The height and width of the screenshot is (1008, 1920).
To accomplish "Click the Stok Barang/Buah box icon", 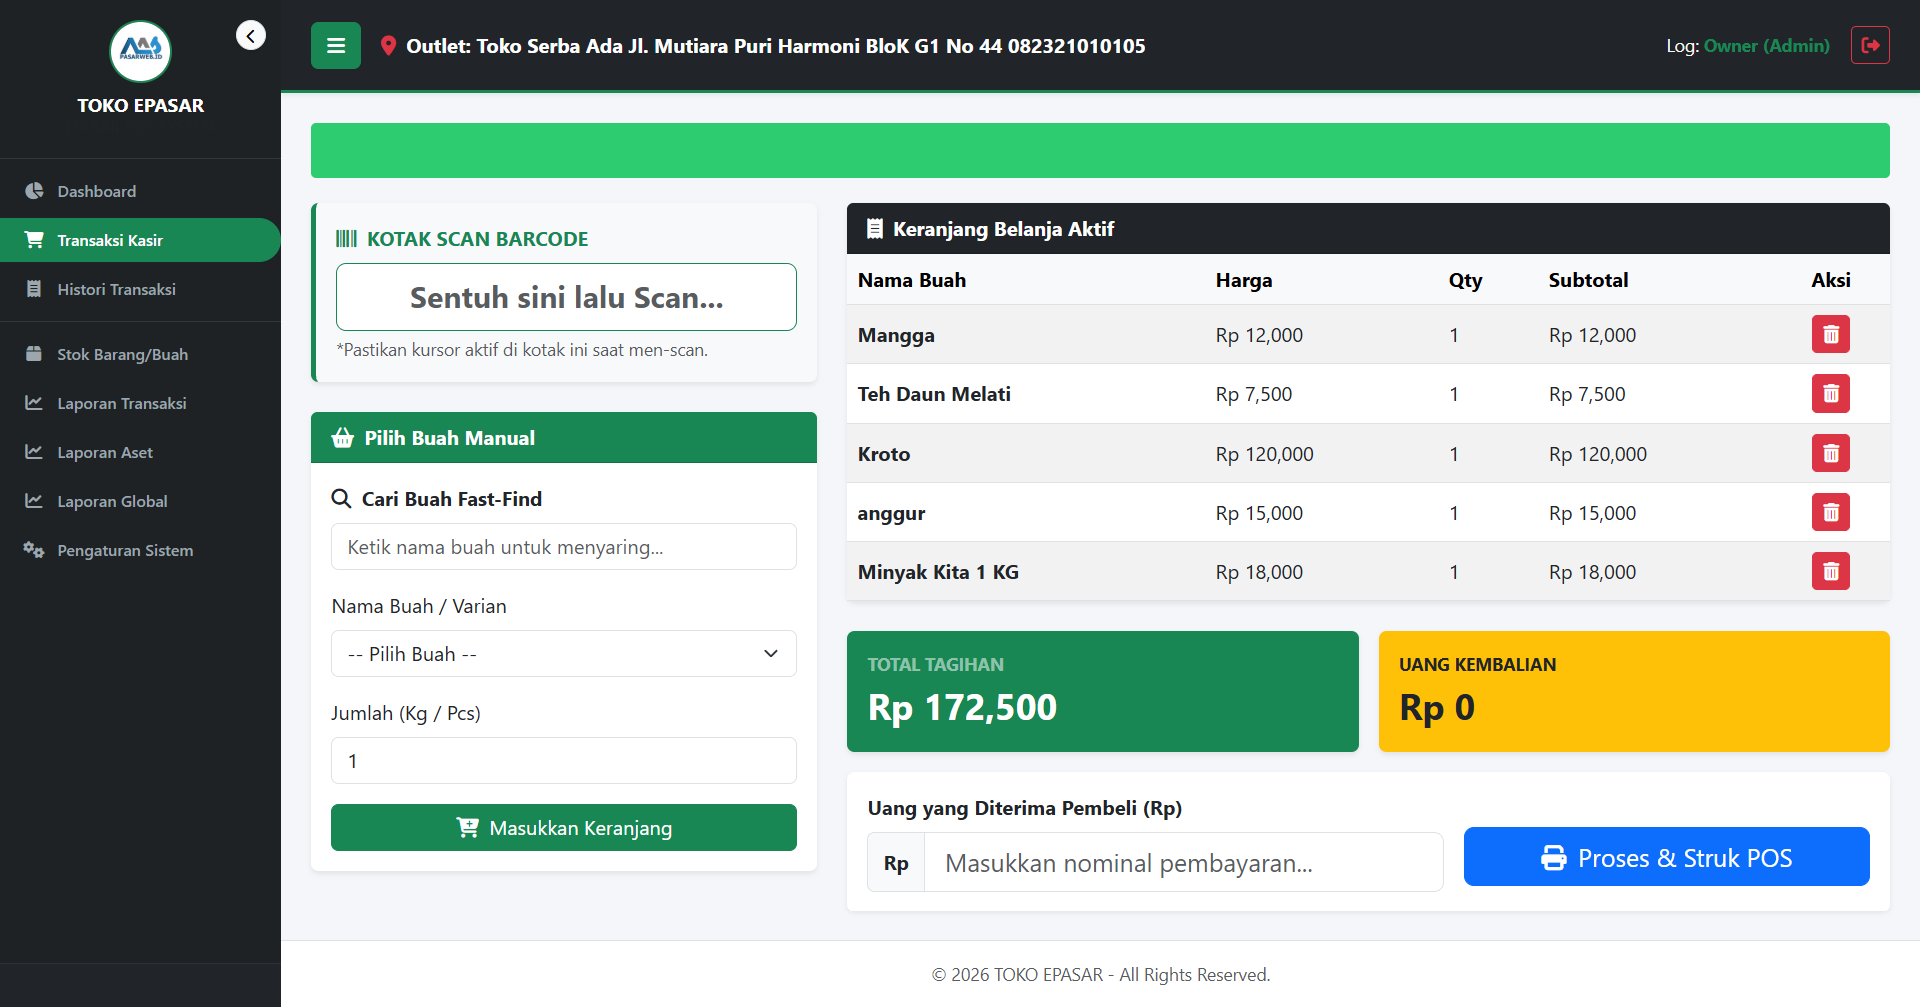I will coord(34,354).
